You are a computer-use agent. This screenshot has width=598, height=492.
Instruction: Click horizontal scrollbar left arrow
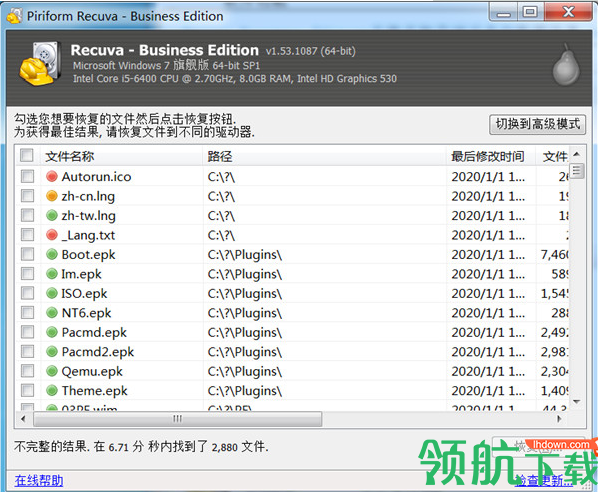24,419
